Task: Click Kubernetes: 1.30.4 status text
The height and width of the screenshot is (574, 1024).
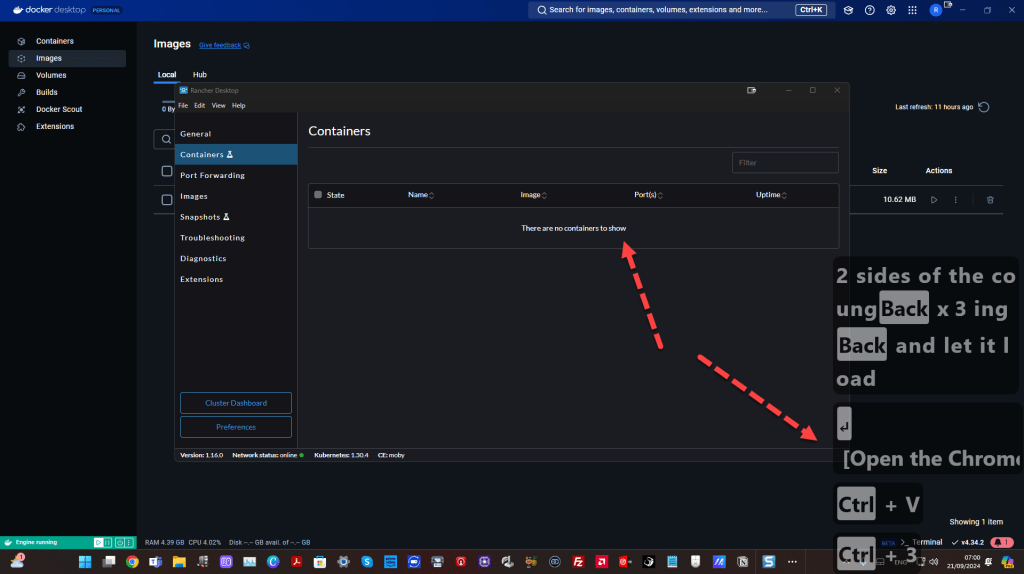Action: (x=341, y=455)
